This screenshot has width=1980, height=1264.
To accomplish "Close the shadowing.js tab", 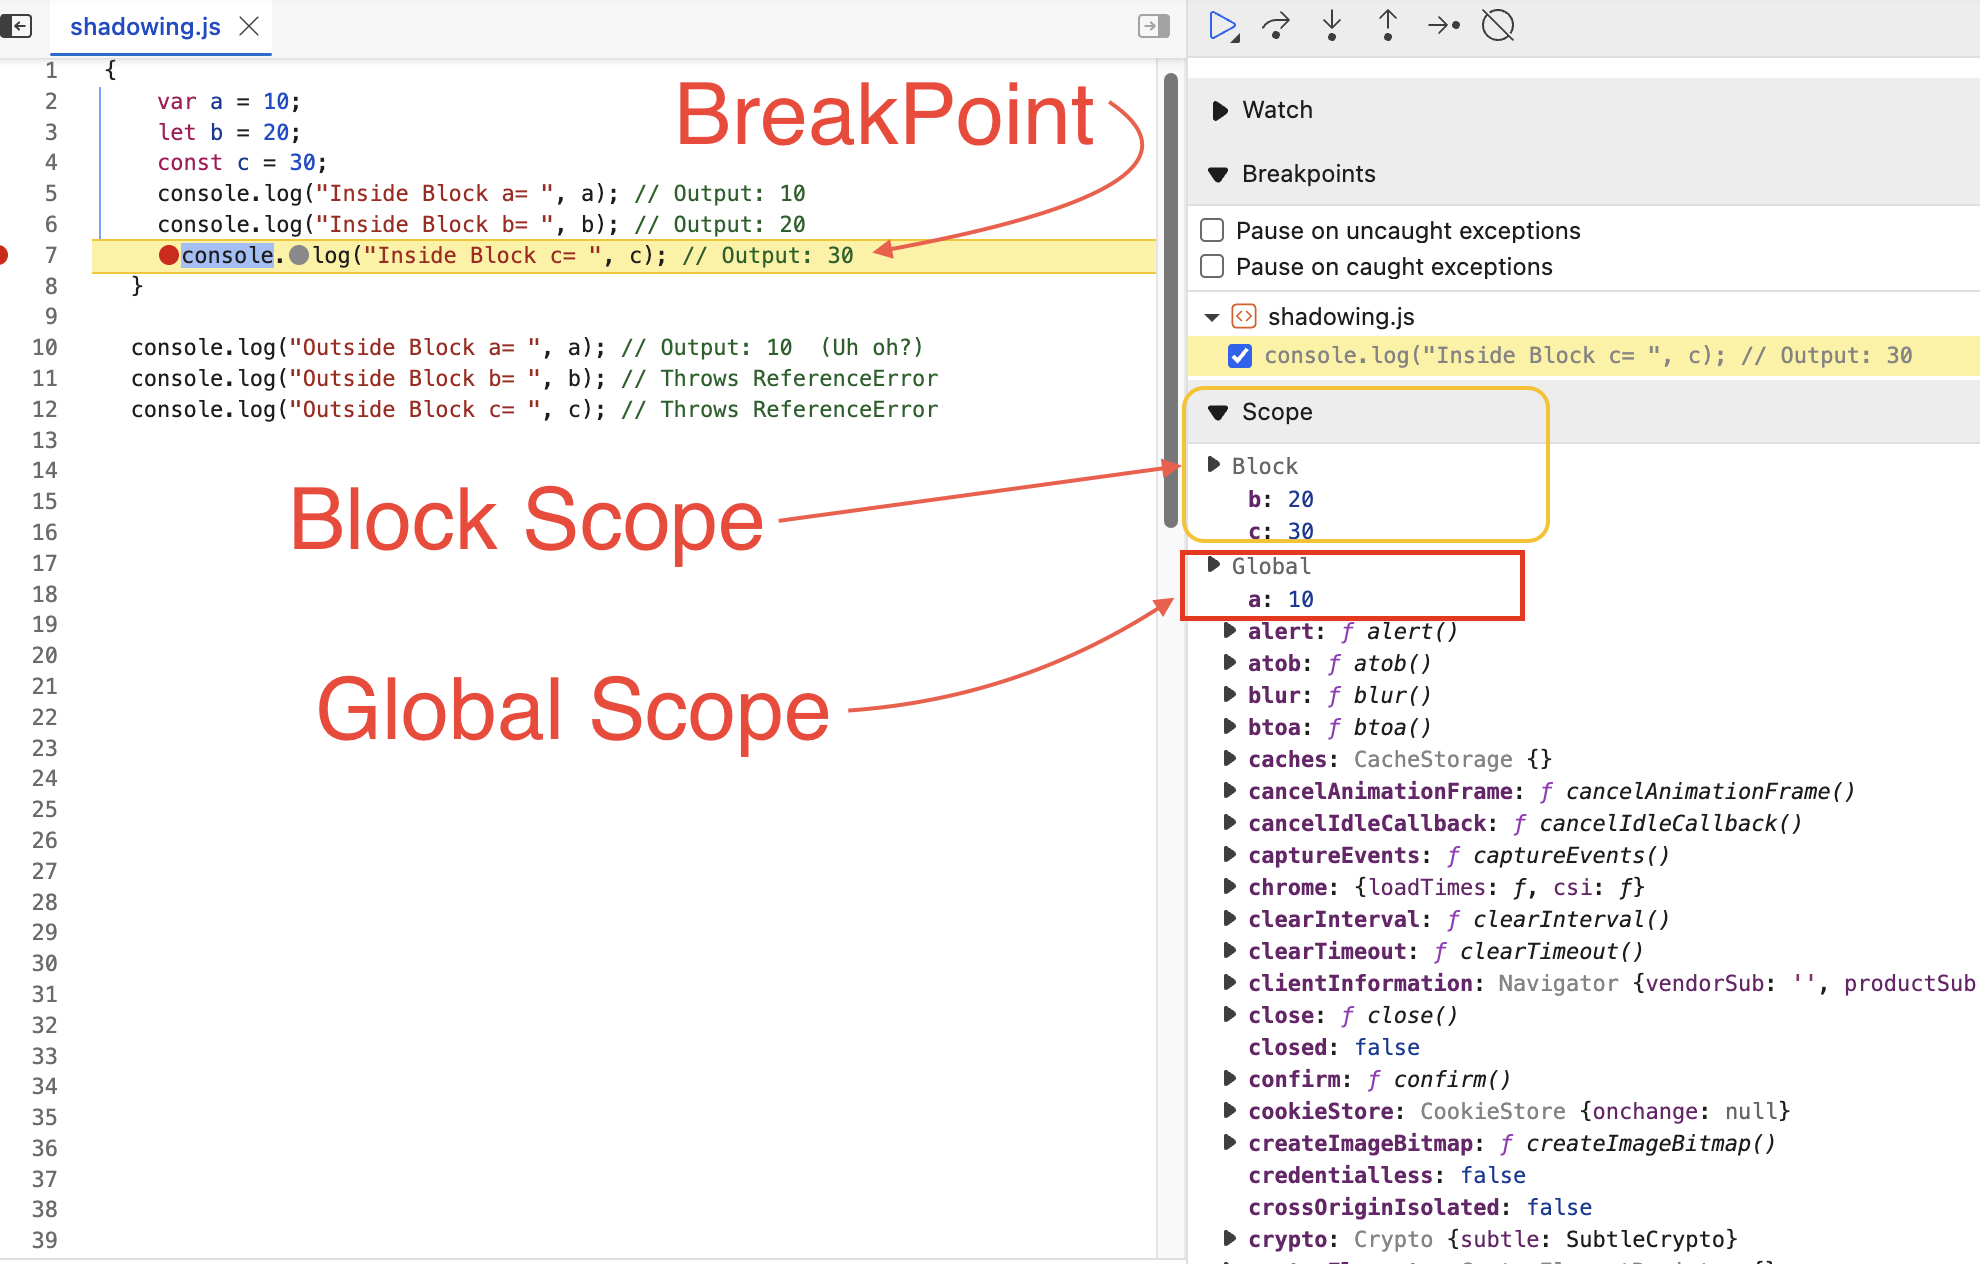I will click(x=250, y=27).
